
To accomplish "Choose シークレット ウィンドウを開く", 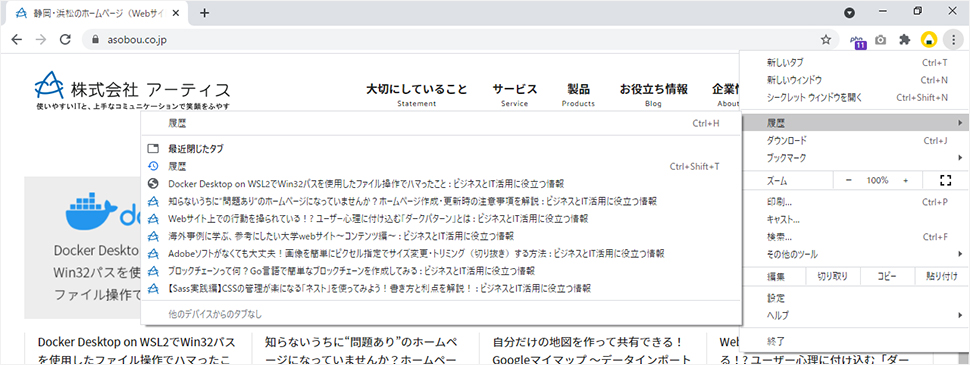I will click(854, 97).
